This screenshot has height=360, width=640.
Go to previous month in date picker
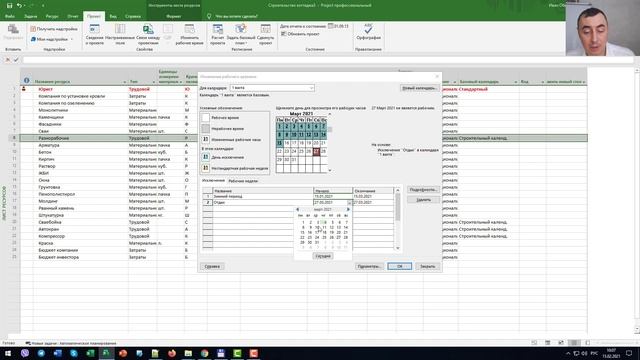coord(298,209)
